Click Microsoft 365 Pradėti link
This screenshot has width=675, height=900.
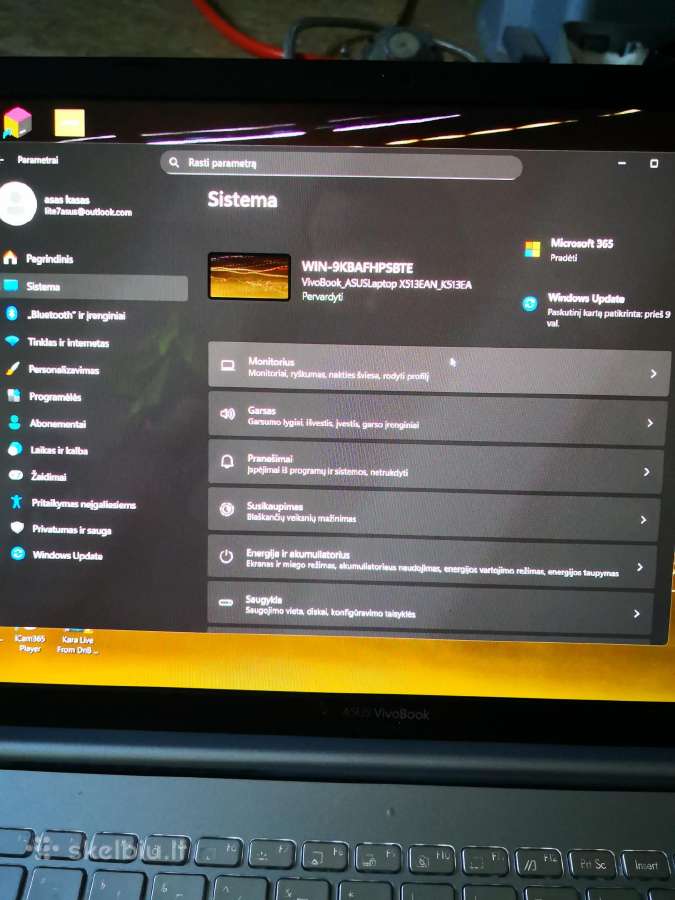tap(564, 258)
